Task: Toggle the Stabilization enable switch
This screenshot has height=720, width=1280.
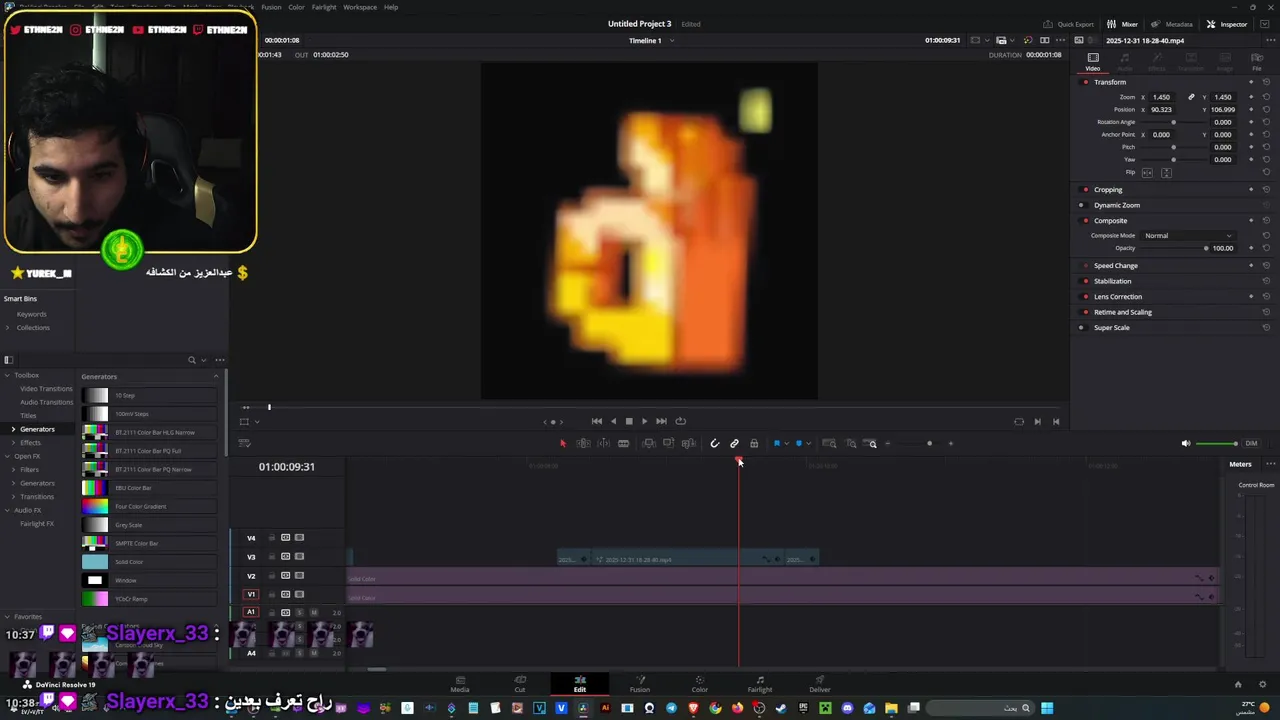Action: click(1085, 281)
